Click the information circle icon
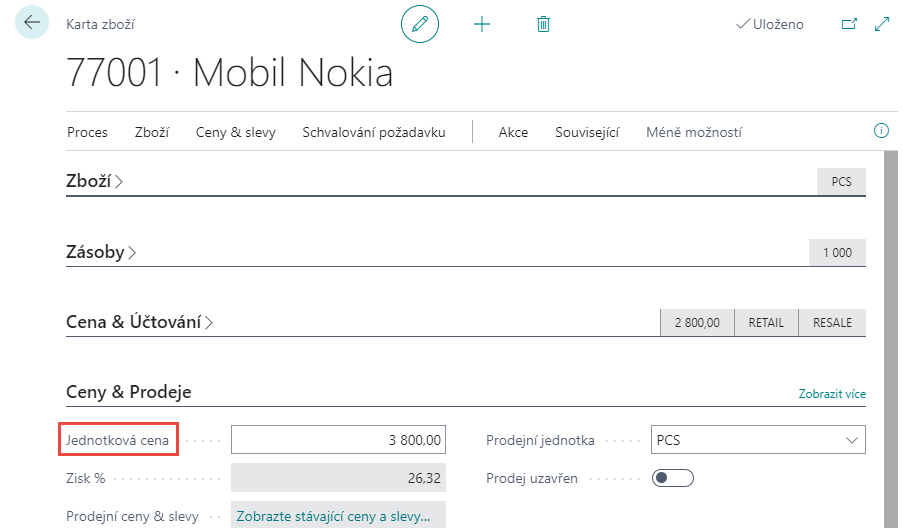 click(881, 131)
